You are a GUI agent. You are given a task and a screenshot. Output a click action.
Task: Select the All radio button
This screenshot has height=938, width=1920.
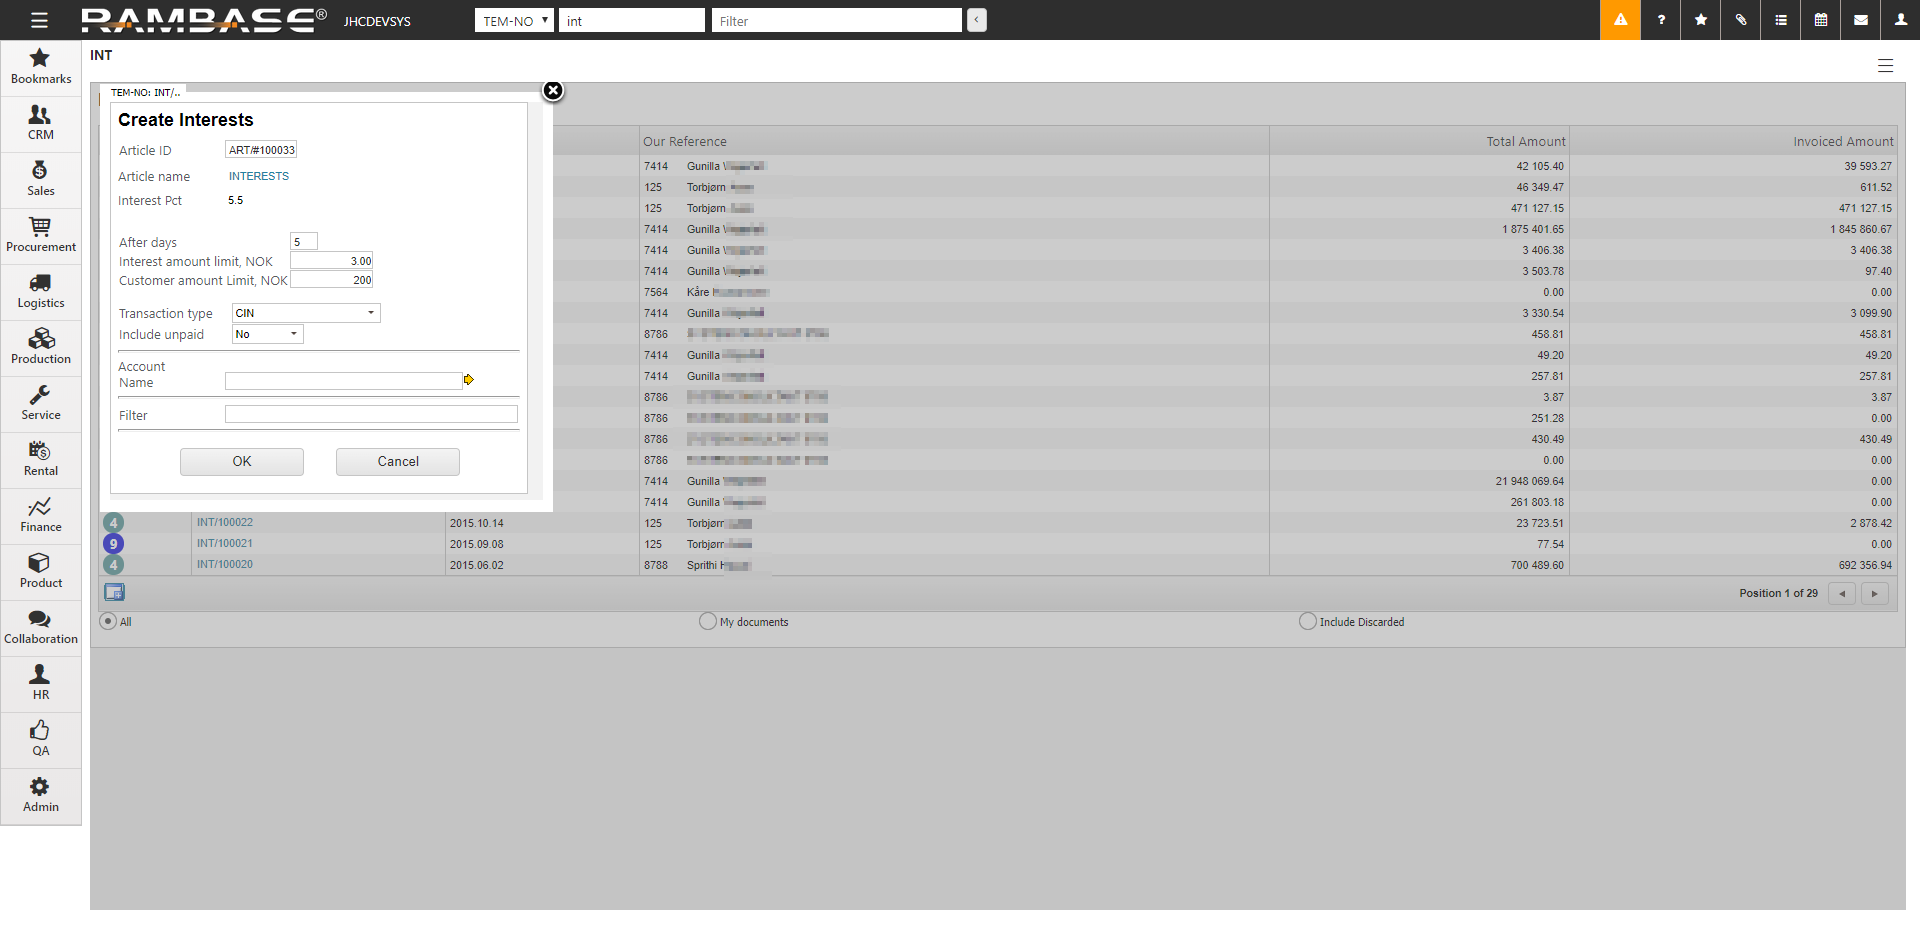(108, 621)
